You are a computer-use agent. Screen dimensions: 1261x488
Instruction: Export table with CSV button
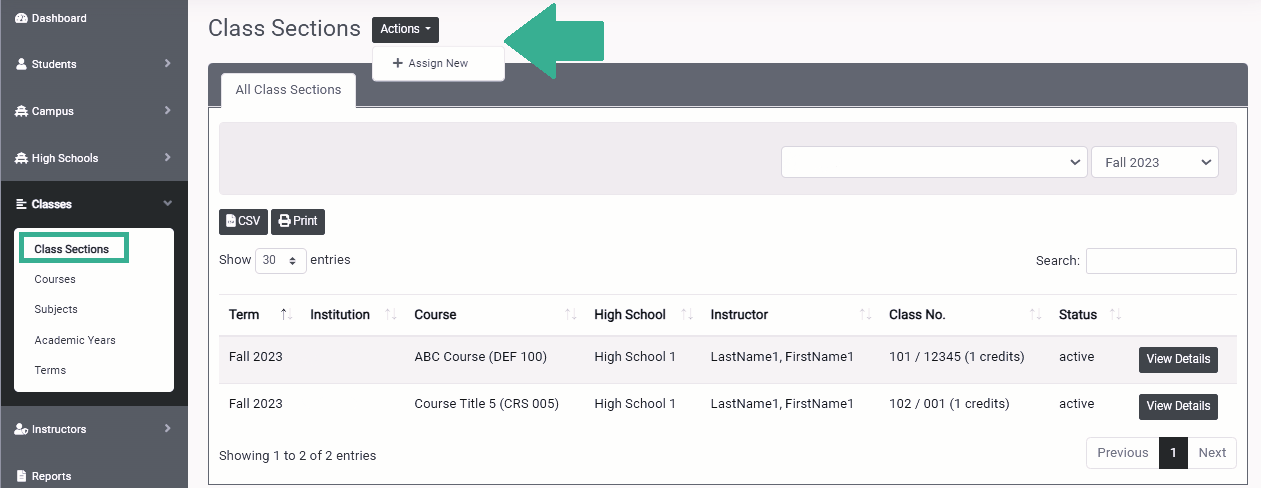243,221
